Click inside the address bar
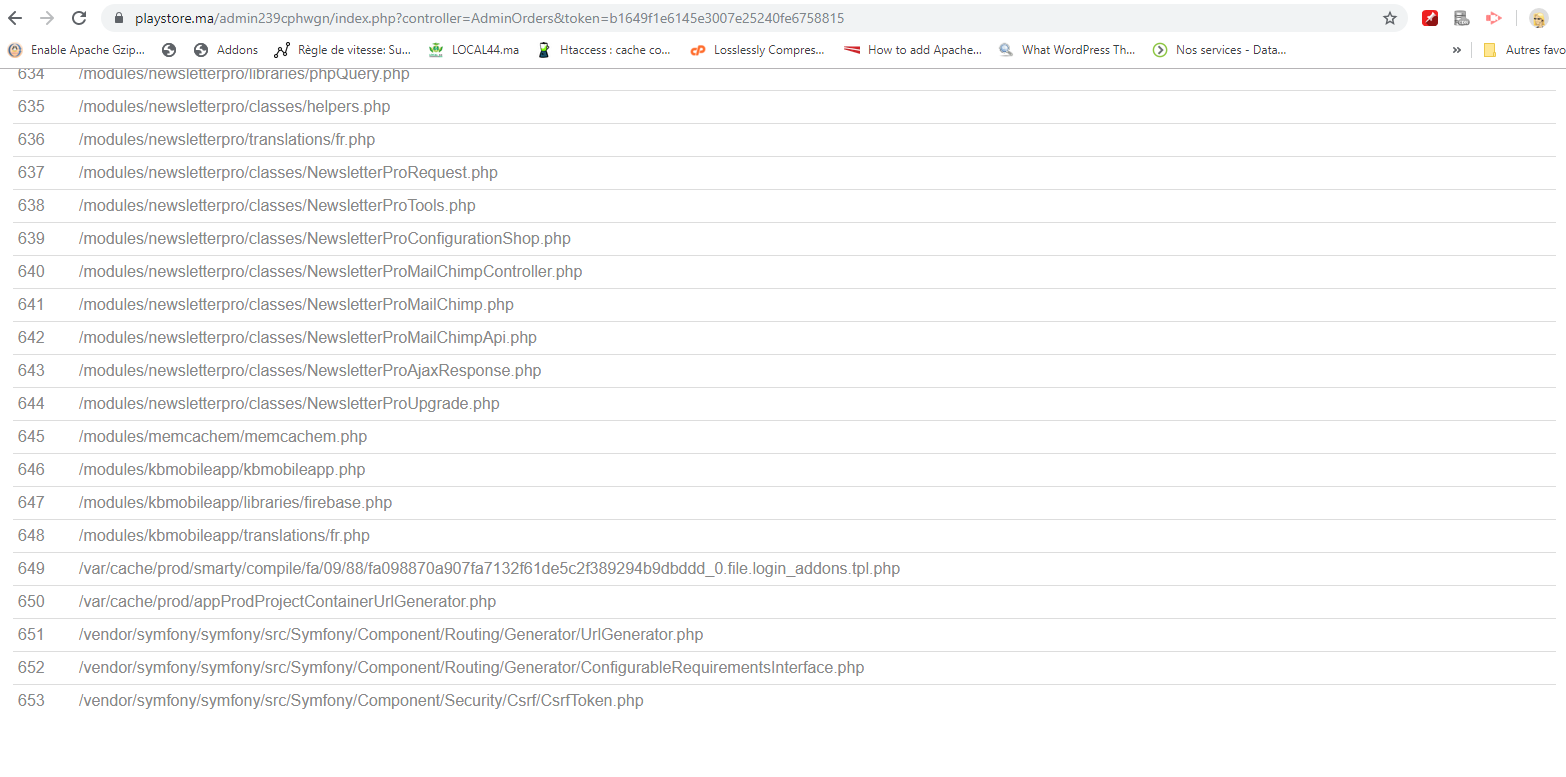This screenshot has width=1566, height=777. tap(700, 17)
